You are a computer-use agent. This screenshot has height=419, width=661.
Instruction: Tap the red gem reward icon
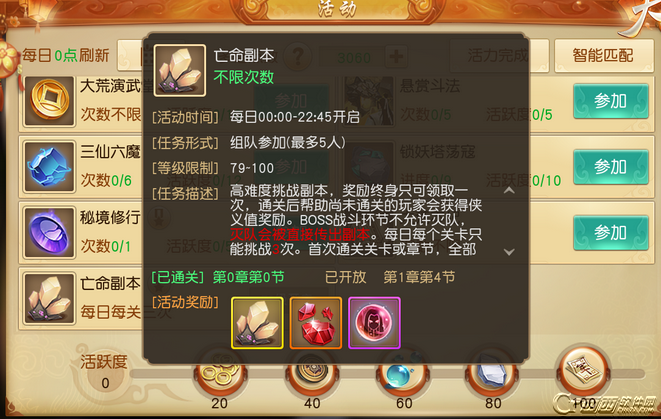coord(315,323)
